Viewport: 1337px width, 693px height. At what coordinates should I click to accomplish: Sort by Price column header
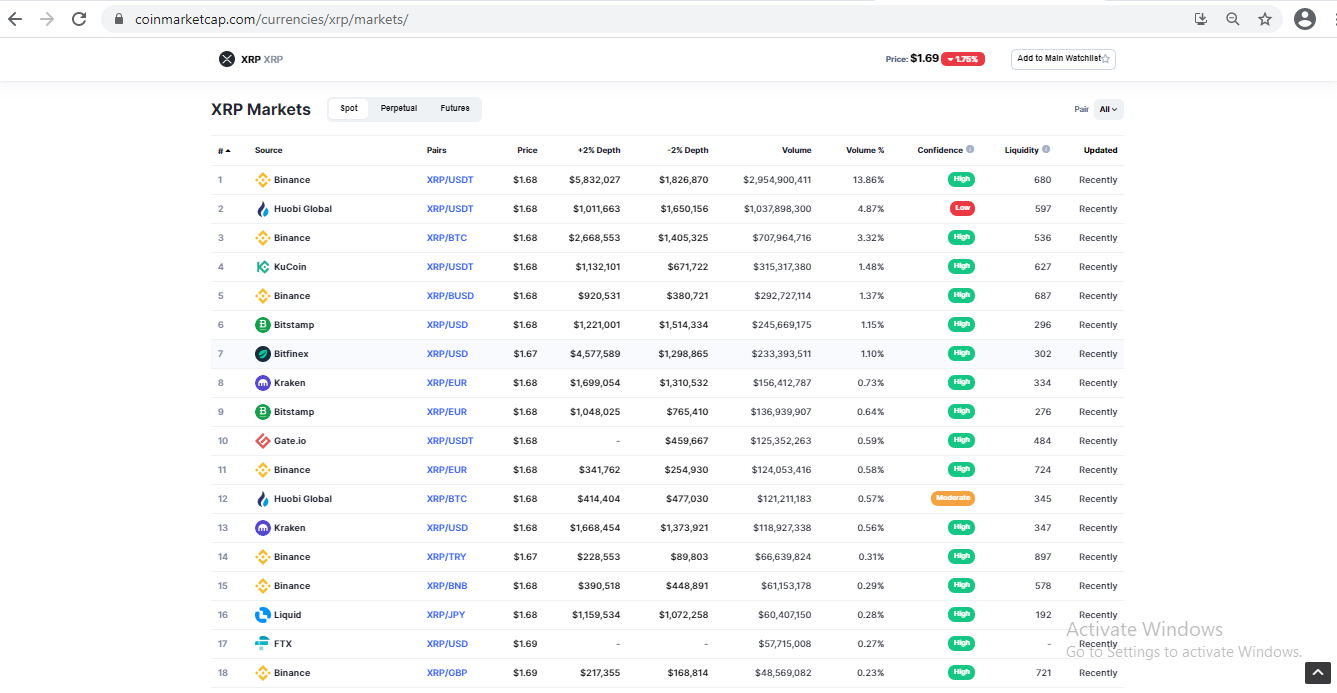point(527,151)
